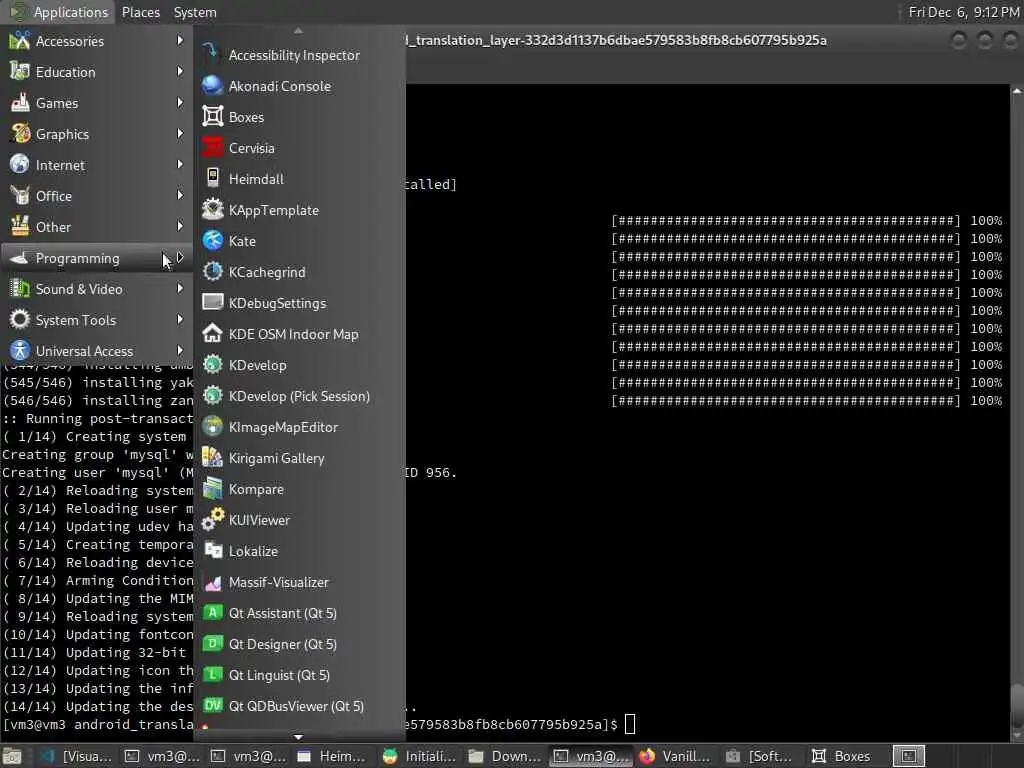The height and width of the screenshot is (768, 1024).
Task: Launch KDE OSM Indoor Map icon
Action: pyautogui.click(x=212, y=334)
